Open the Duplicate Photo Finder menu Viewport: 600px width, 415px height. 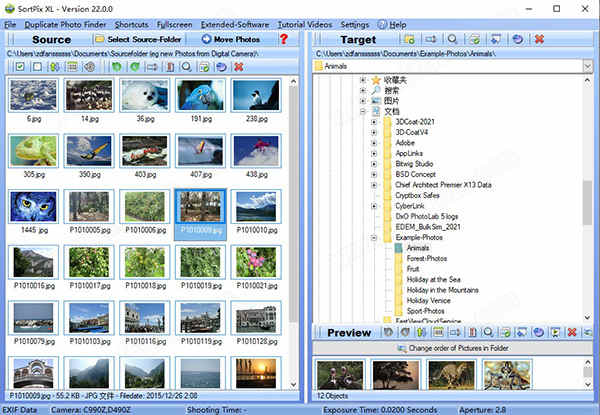65,25
